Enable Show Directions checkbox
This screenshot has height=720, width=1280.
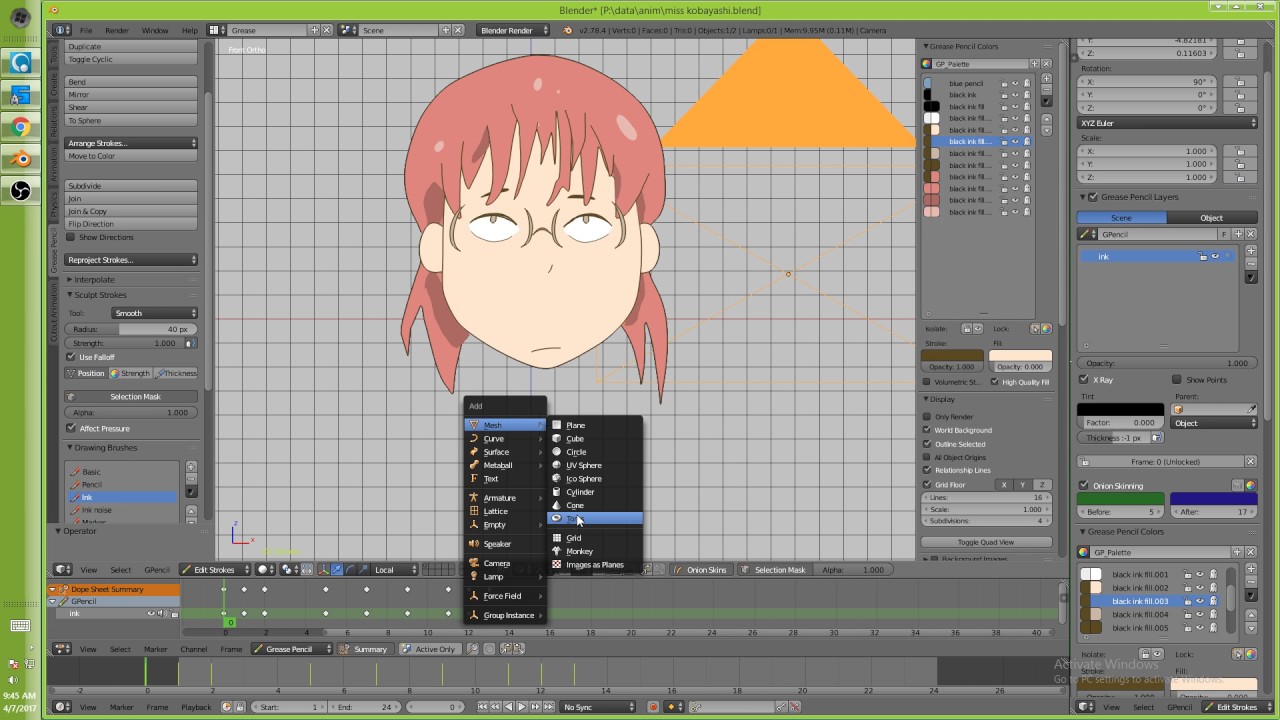click(71, 237)
